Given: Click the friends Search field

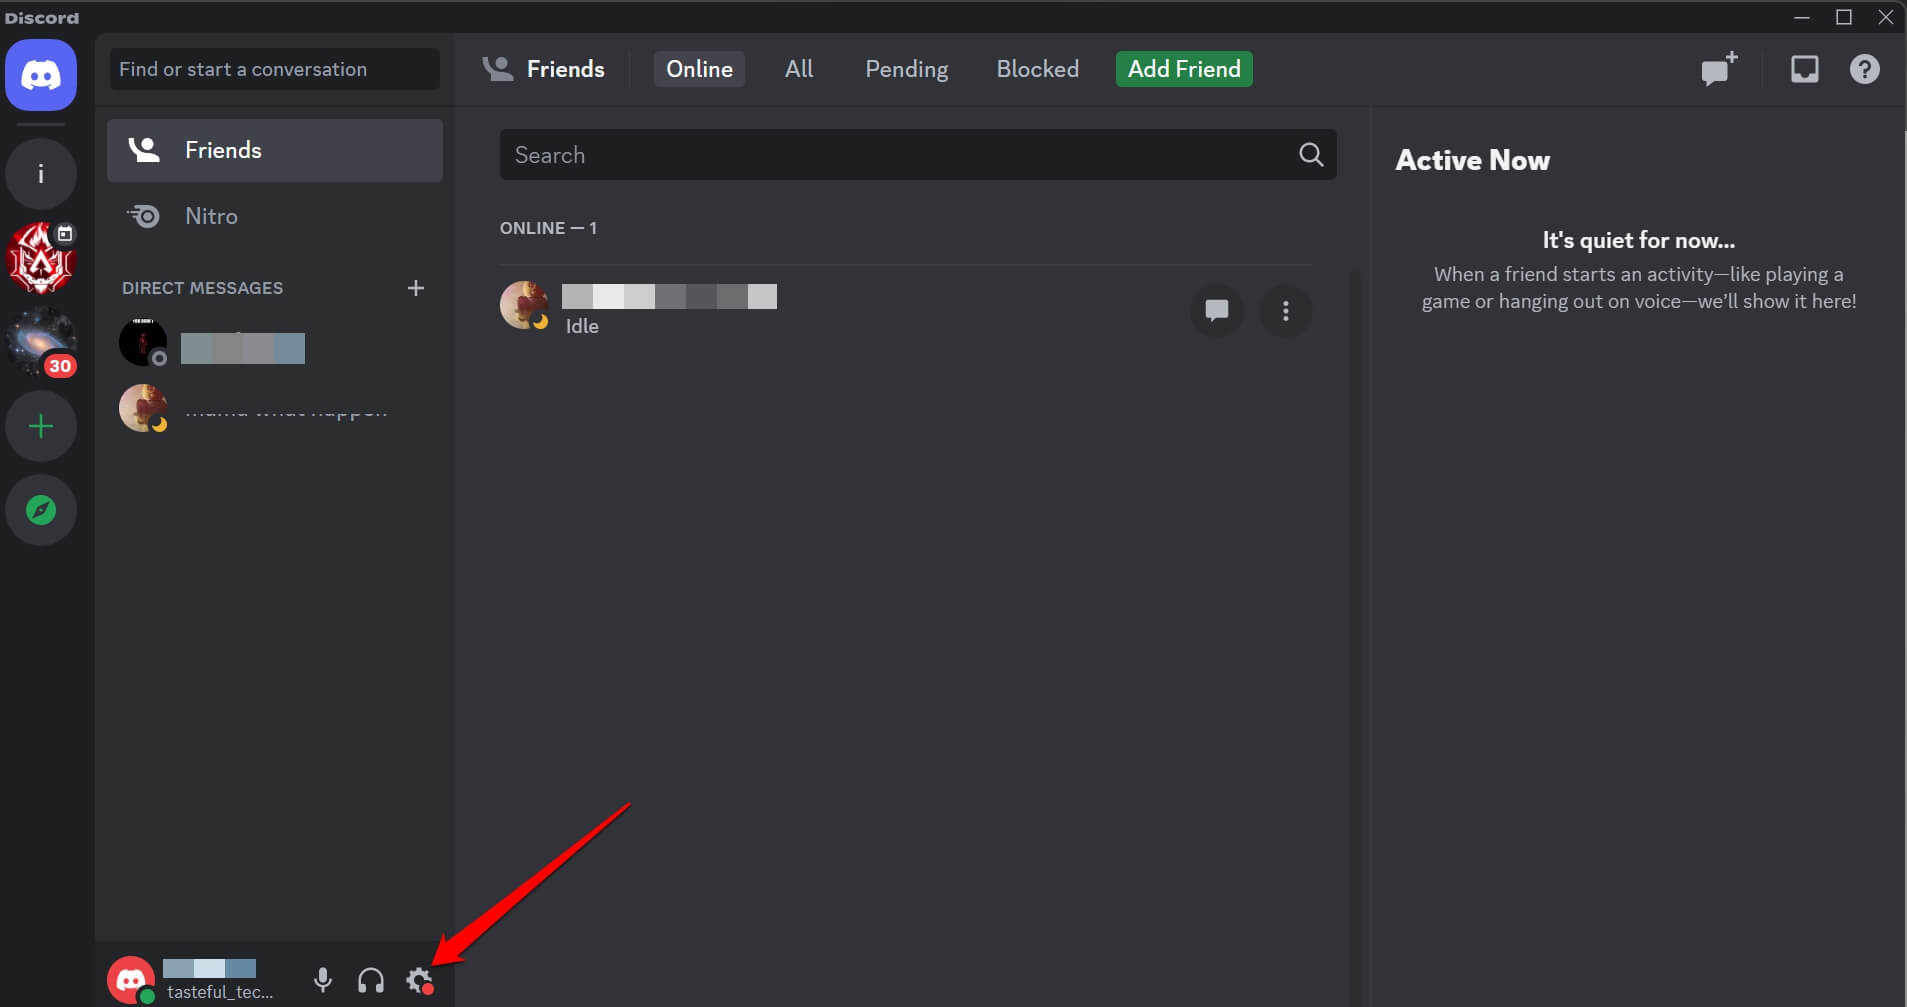Looking at the screenshot, I should click(918, 155).
